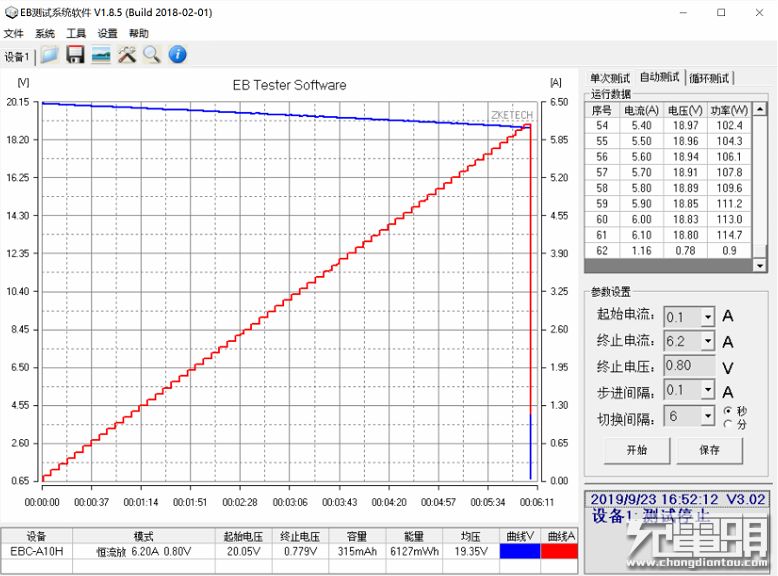This screenshot has width=778, height=576.
Task: Open the 工具 menu
Action: tap(76, 33)
